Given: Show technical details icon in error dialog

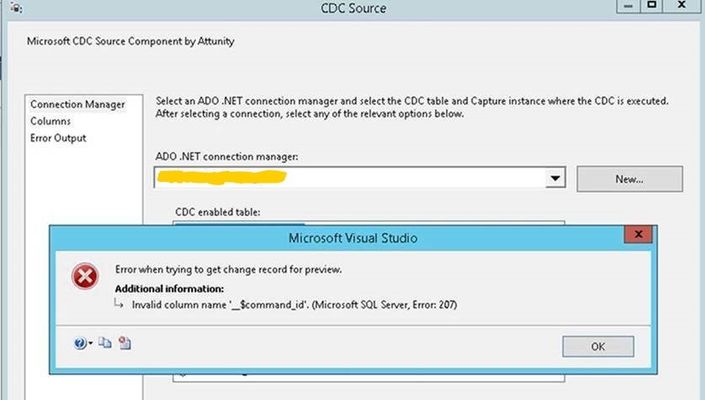Looking at the screenshot, I should (x=125, y=343).
